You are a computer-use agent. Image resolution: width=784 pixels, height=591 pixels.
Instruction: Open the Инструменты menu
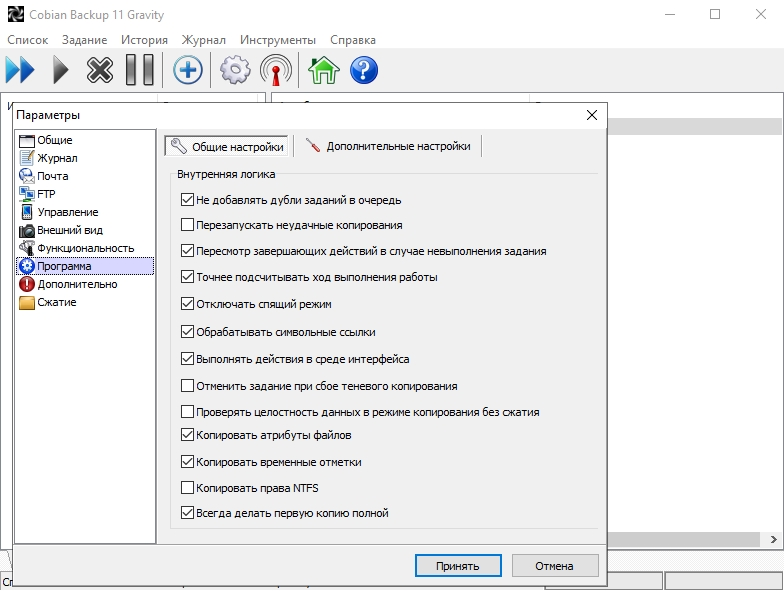tap(278, 40)
